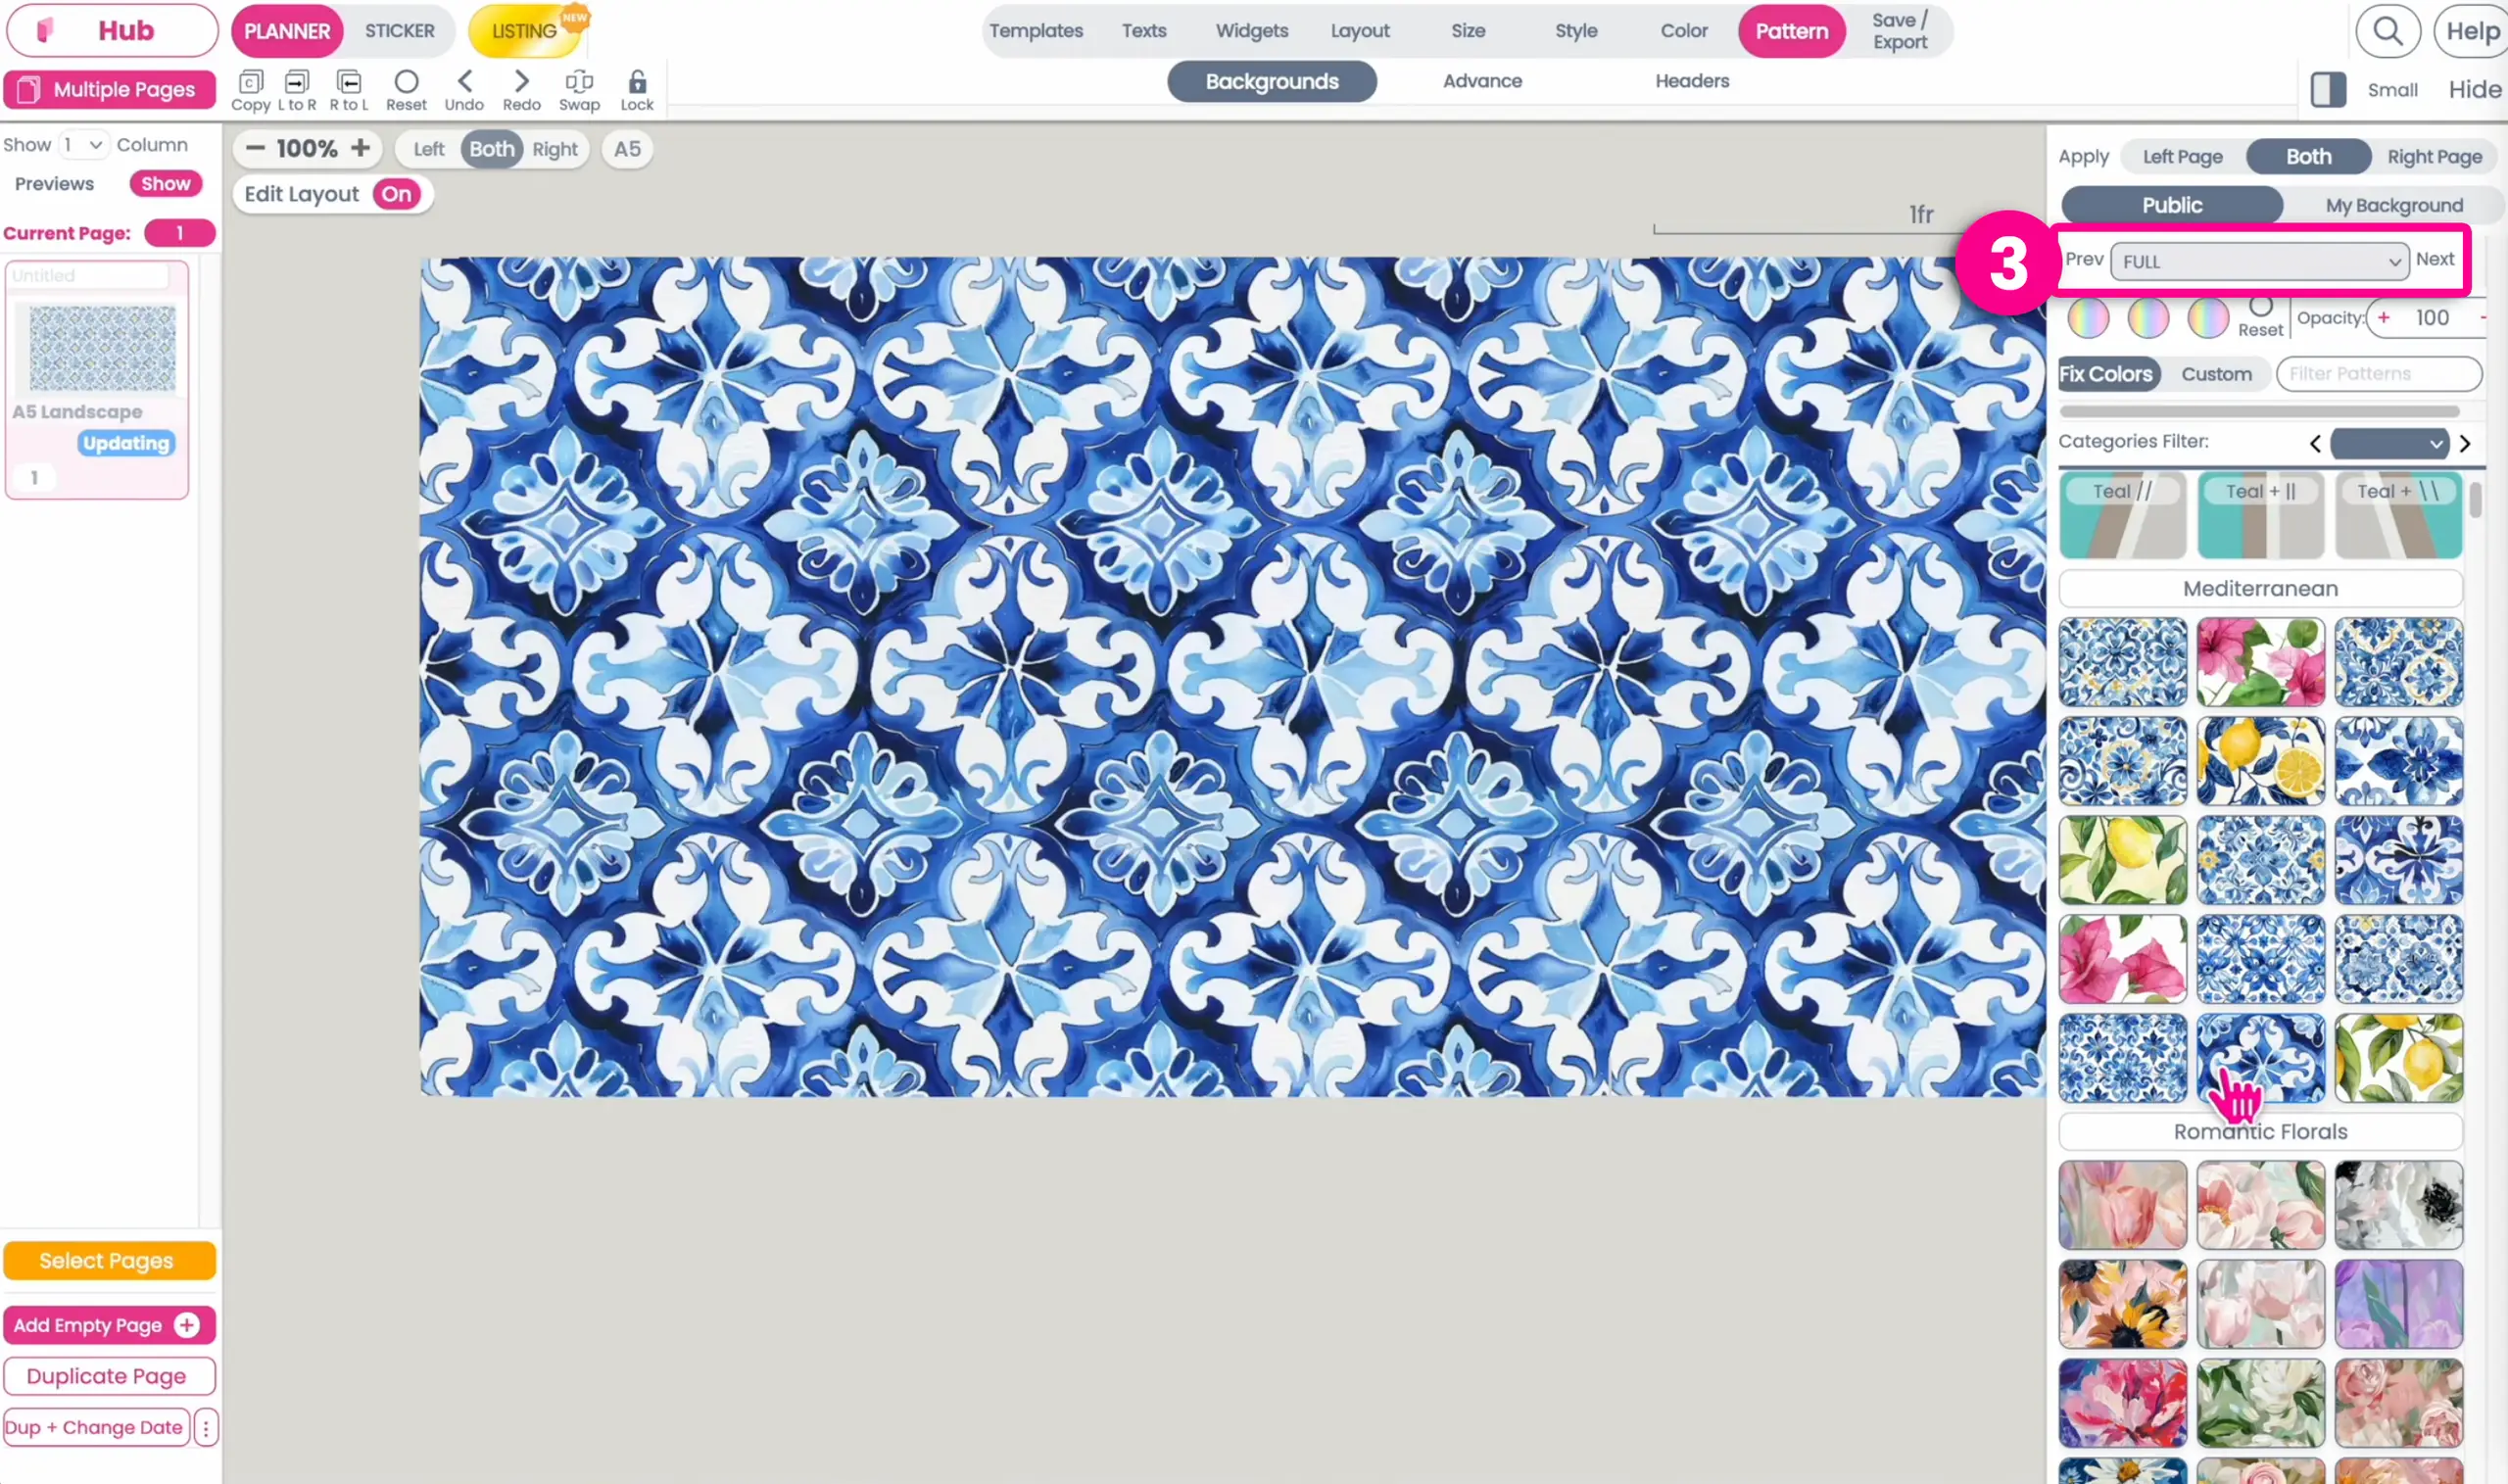2508x1484 pixels.
Task: Toggle Edit Layout On switch
Action: coord(396,194)
